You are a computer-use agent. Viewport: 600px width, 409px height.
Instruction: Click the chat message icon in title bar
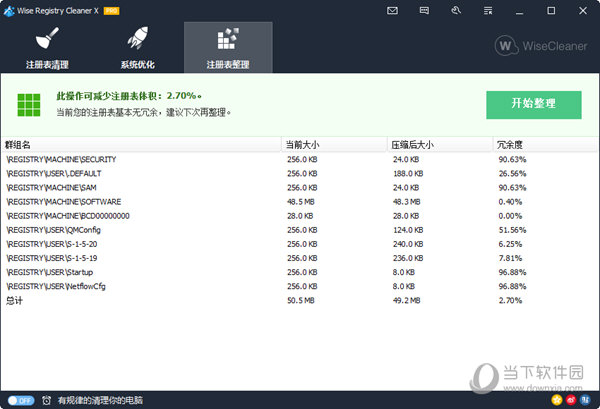[425, 10]
